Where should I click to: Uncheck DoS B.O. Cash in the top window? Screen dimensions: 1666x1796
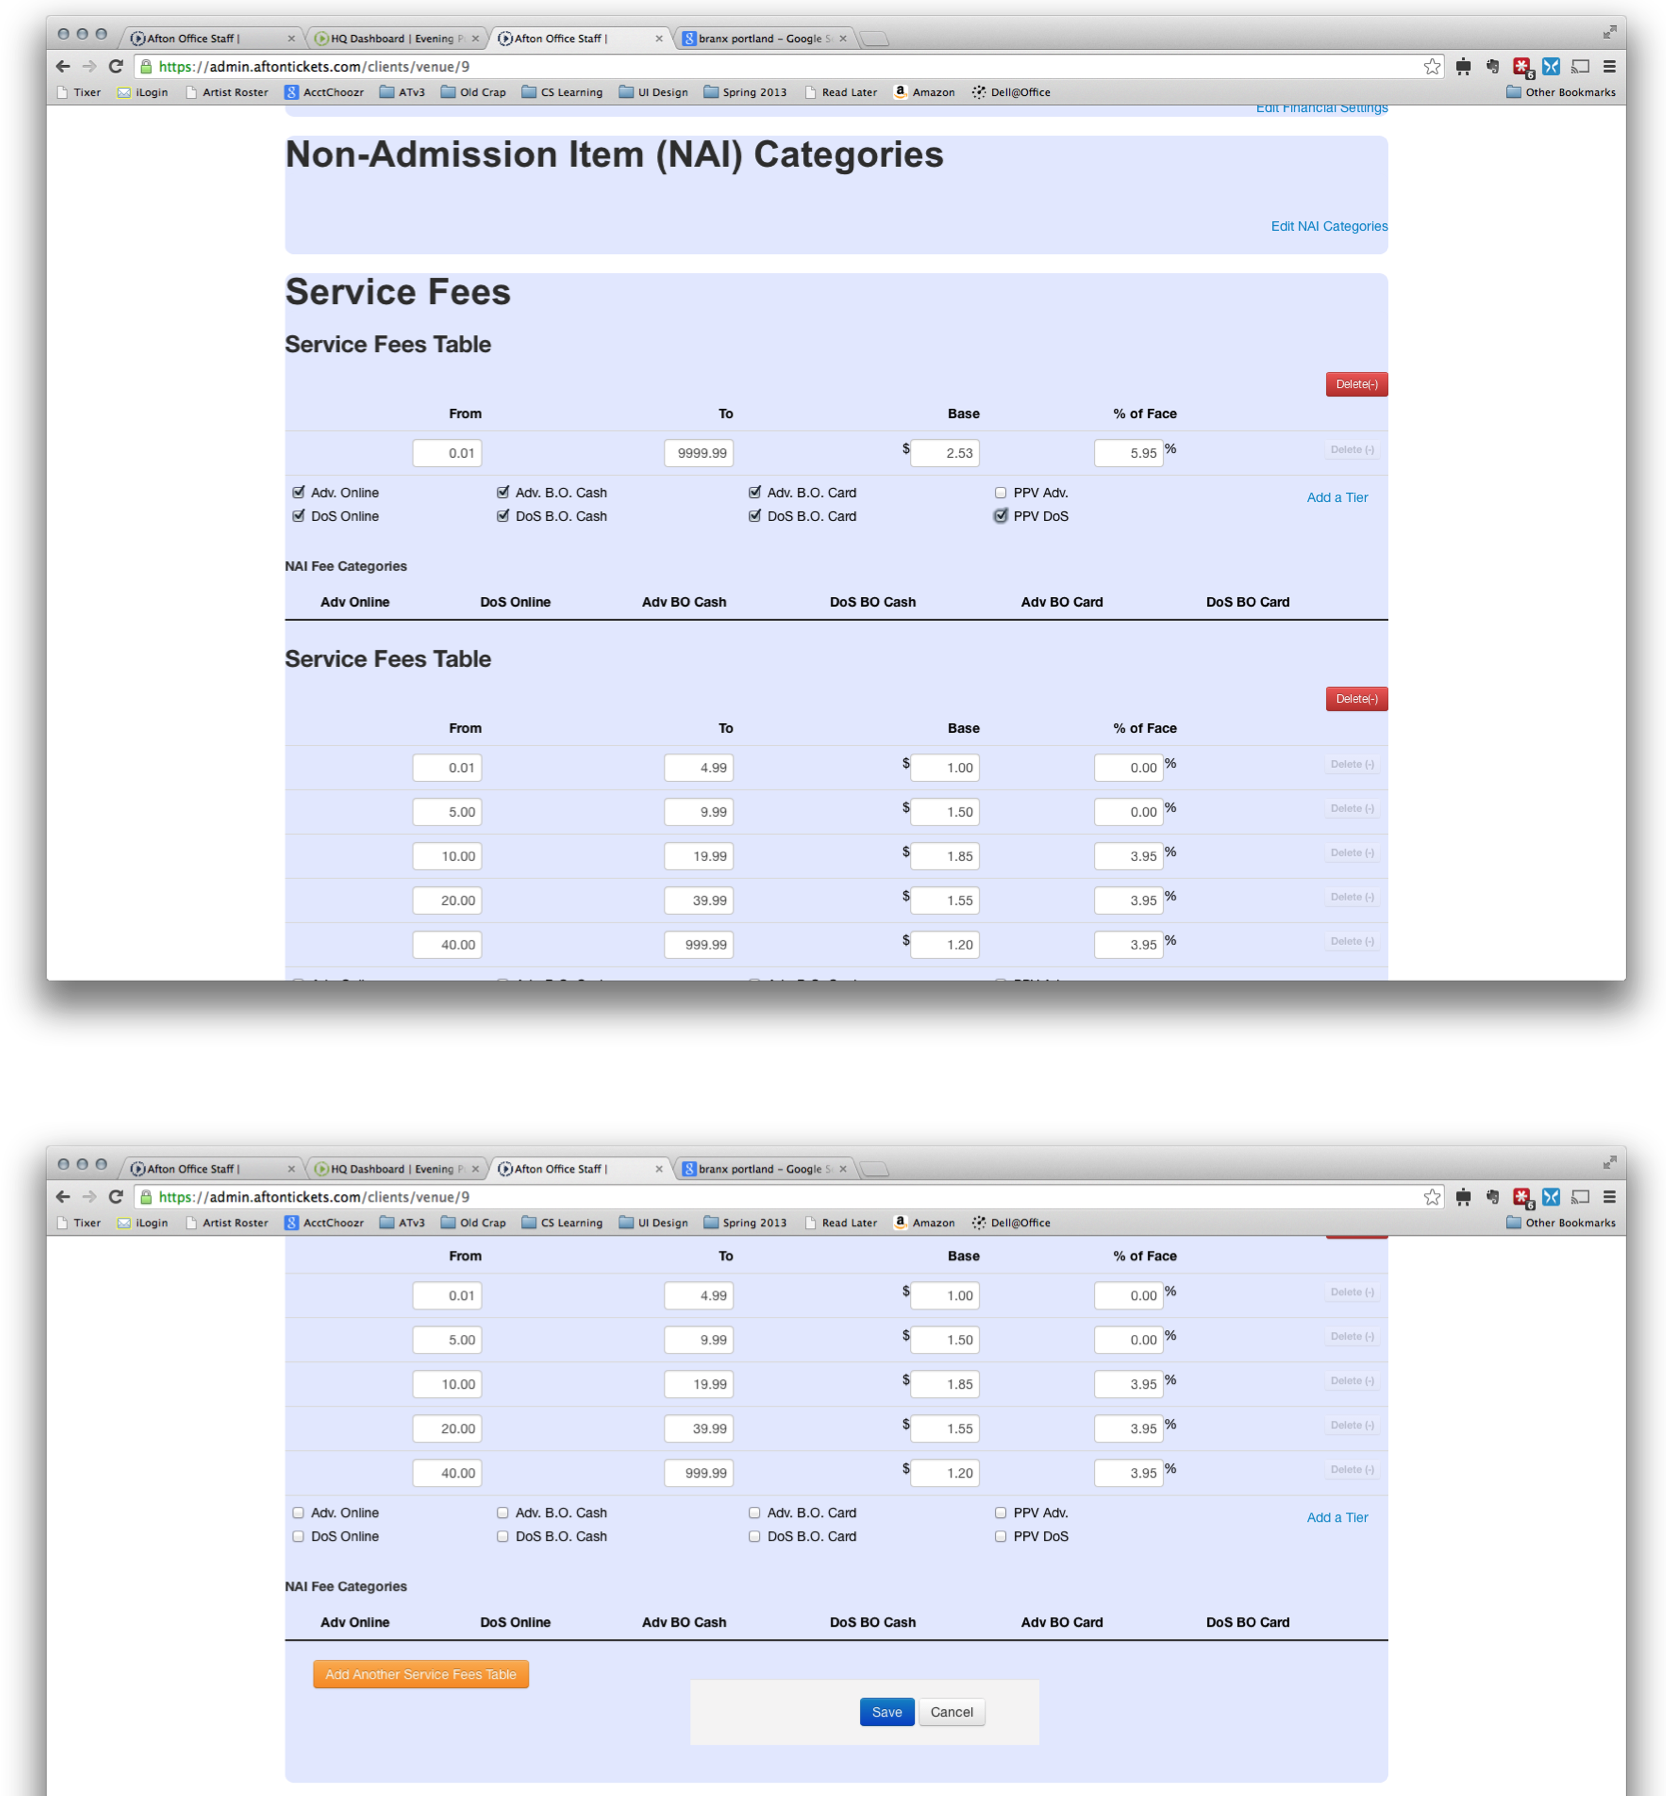point(503,516)
